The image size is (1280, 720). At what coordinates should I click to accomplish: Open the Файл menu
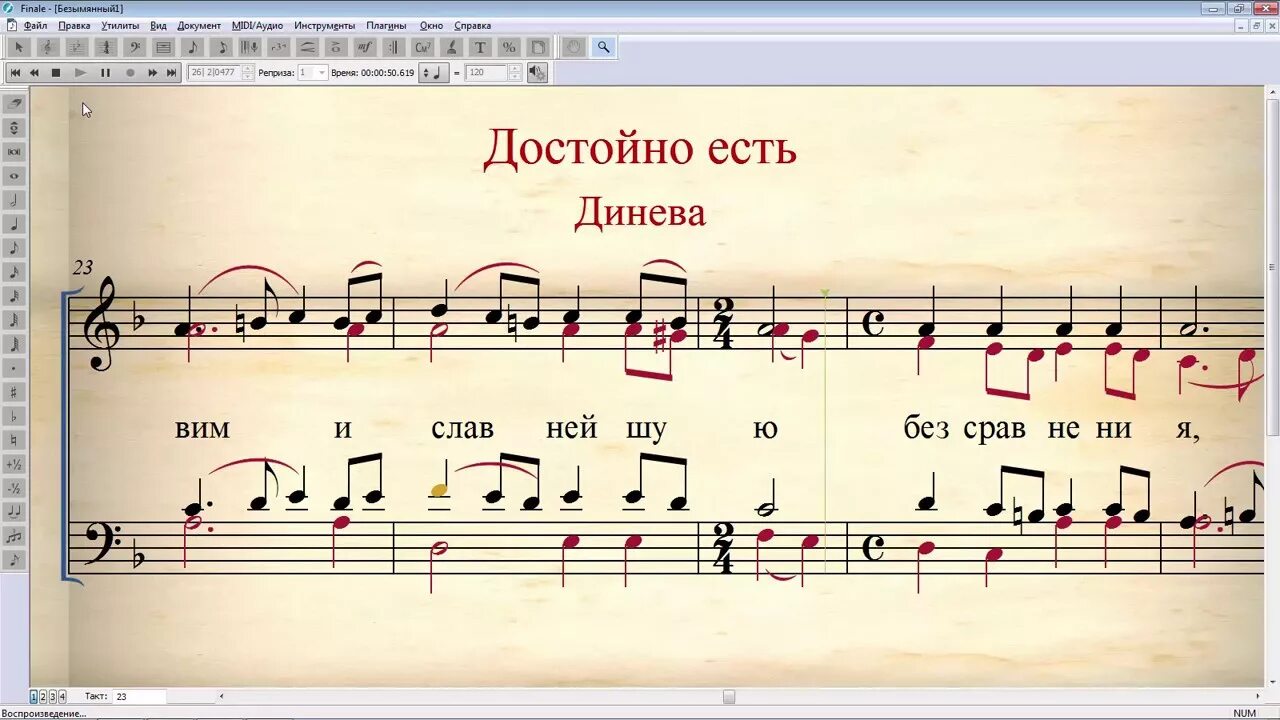(35, 25)
